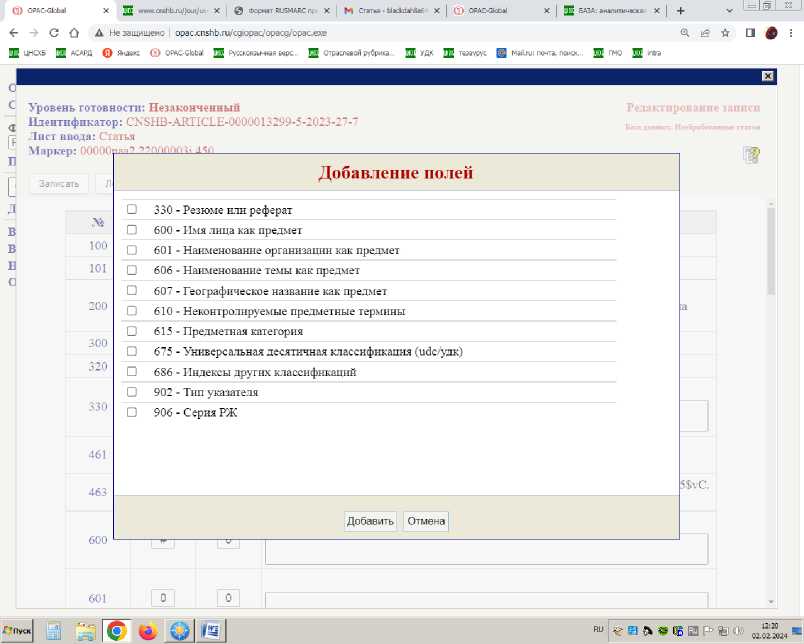Bookmark this page with star icon

click(x=725, y=33)
